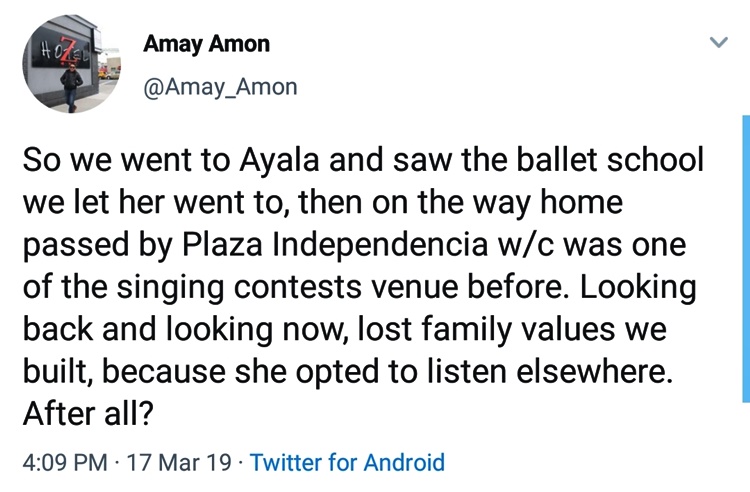Click the word Ayala in the tweet

coord(279,161)
